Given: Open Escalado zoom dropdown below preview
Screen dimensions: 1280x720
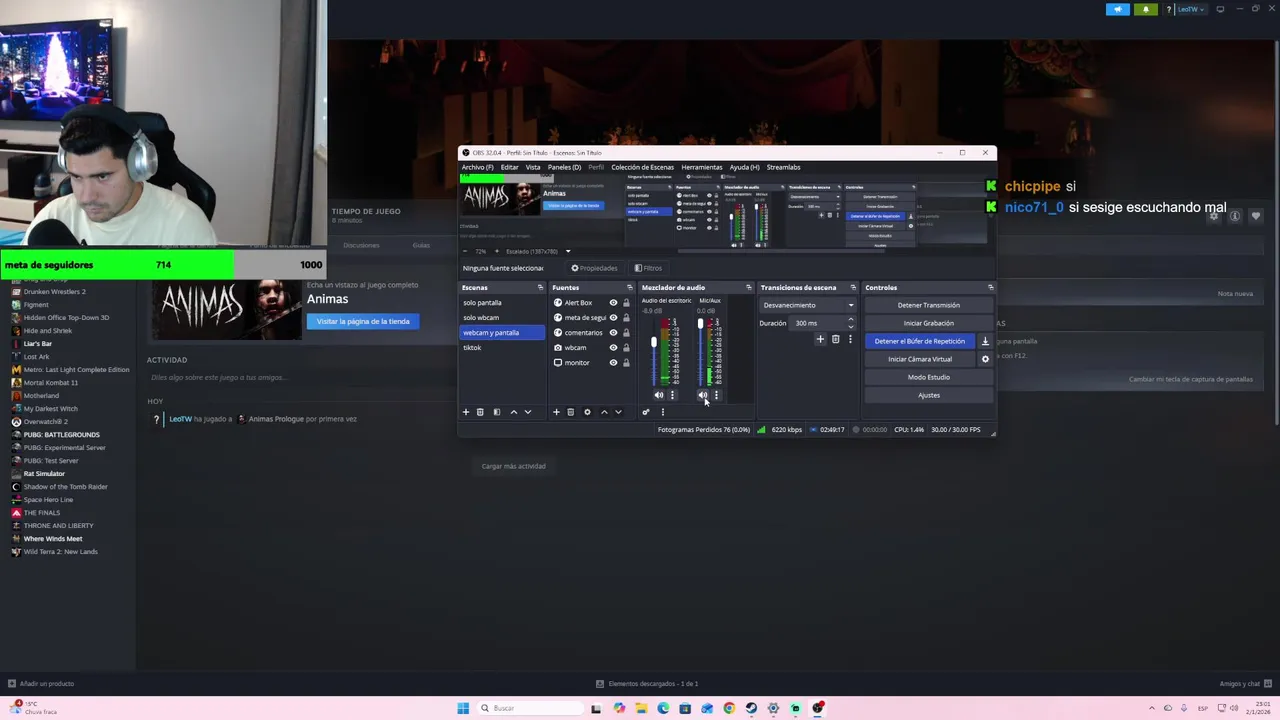Looking at the screenshot, I should point(567,251).
